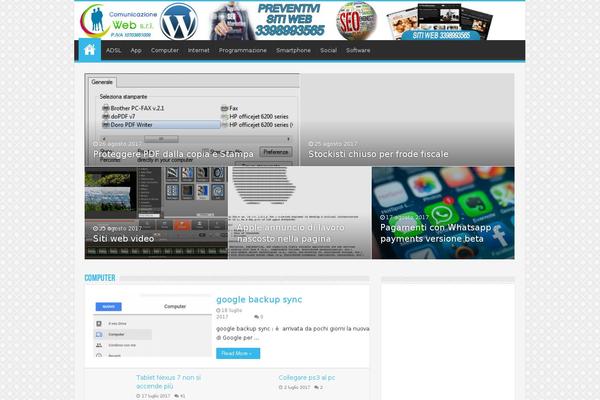Click the comments icon beside 18 luglio 2017
Screen dimensions: 600x400
click(257, 317)
